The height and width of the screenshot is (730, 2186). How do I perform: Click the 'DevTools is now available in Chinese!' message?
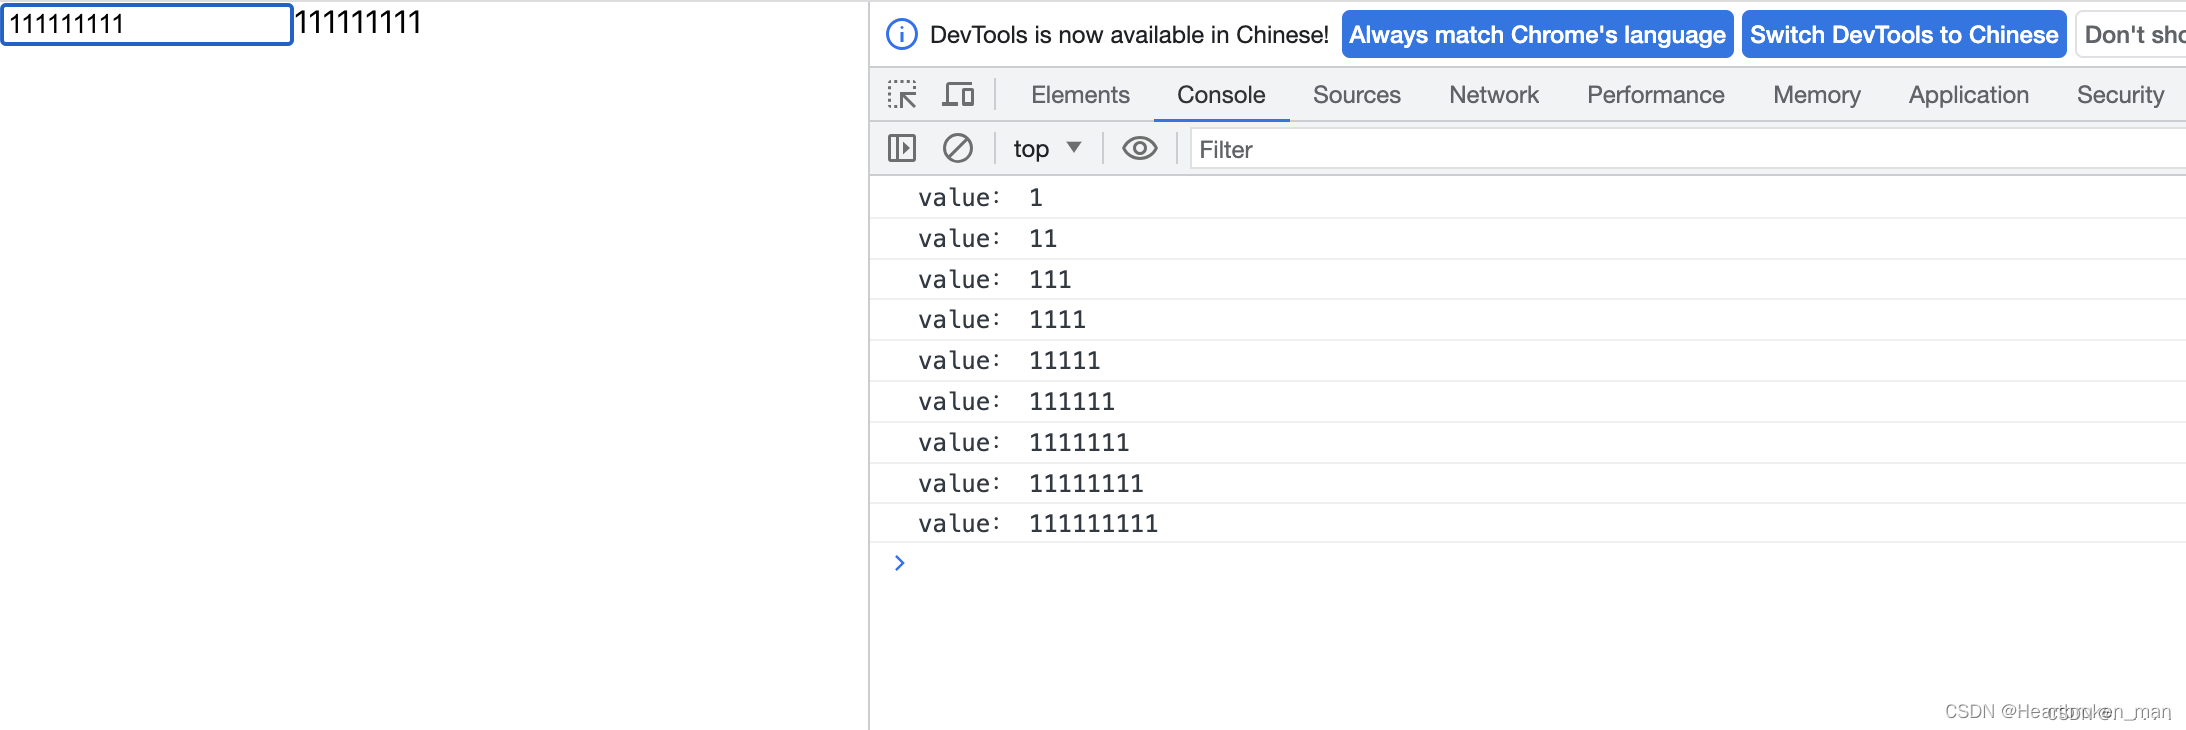pos(1129,35)
